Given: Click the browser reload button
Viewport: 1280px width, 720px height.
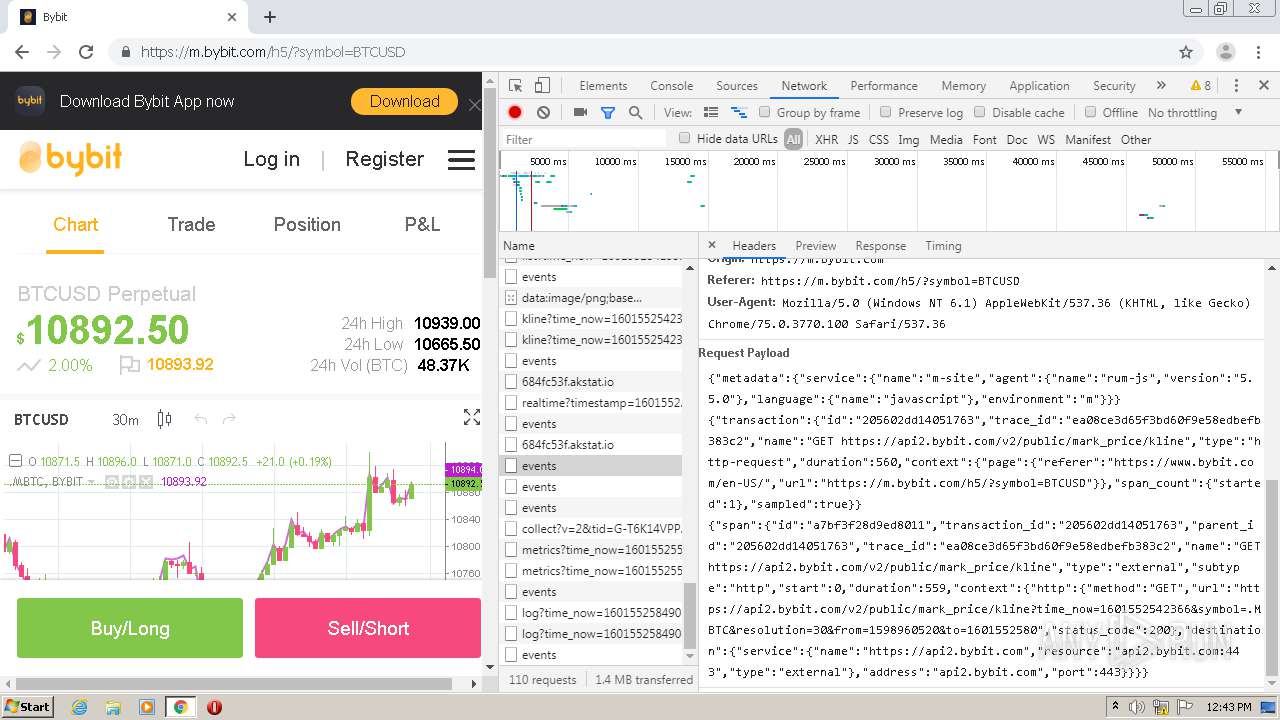Looking at the screenshot, I should pyautogui.click(x=86, y=52).
